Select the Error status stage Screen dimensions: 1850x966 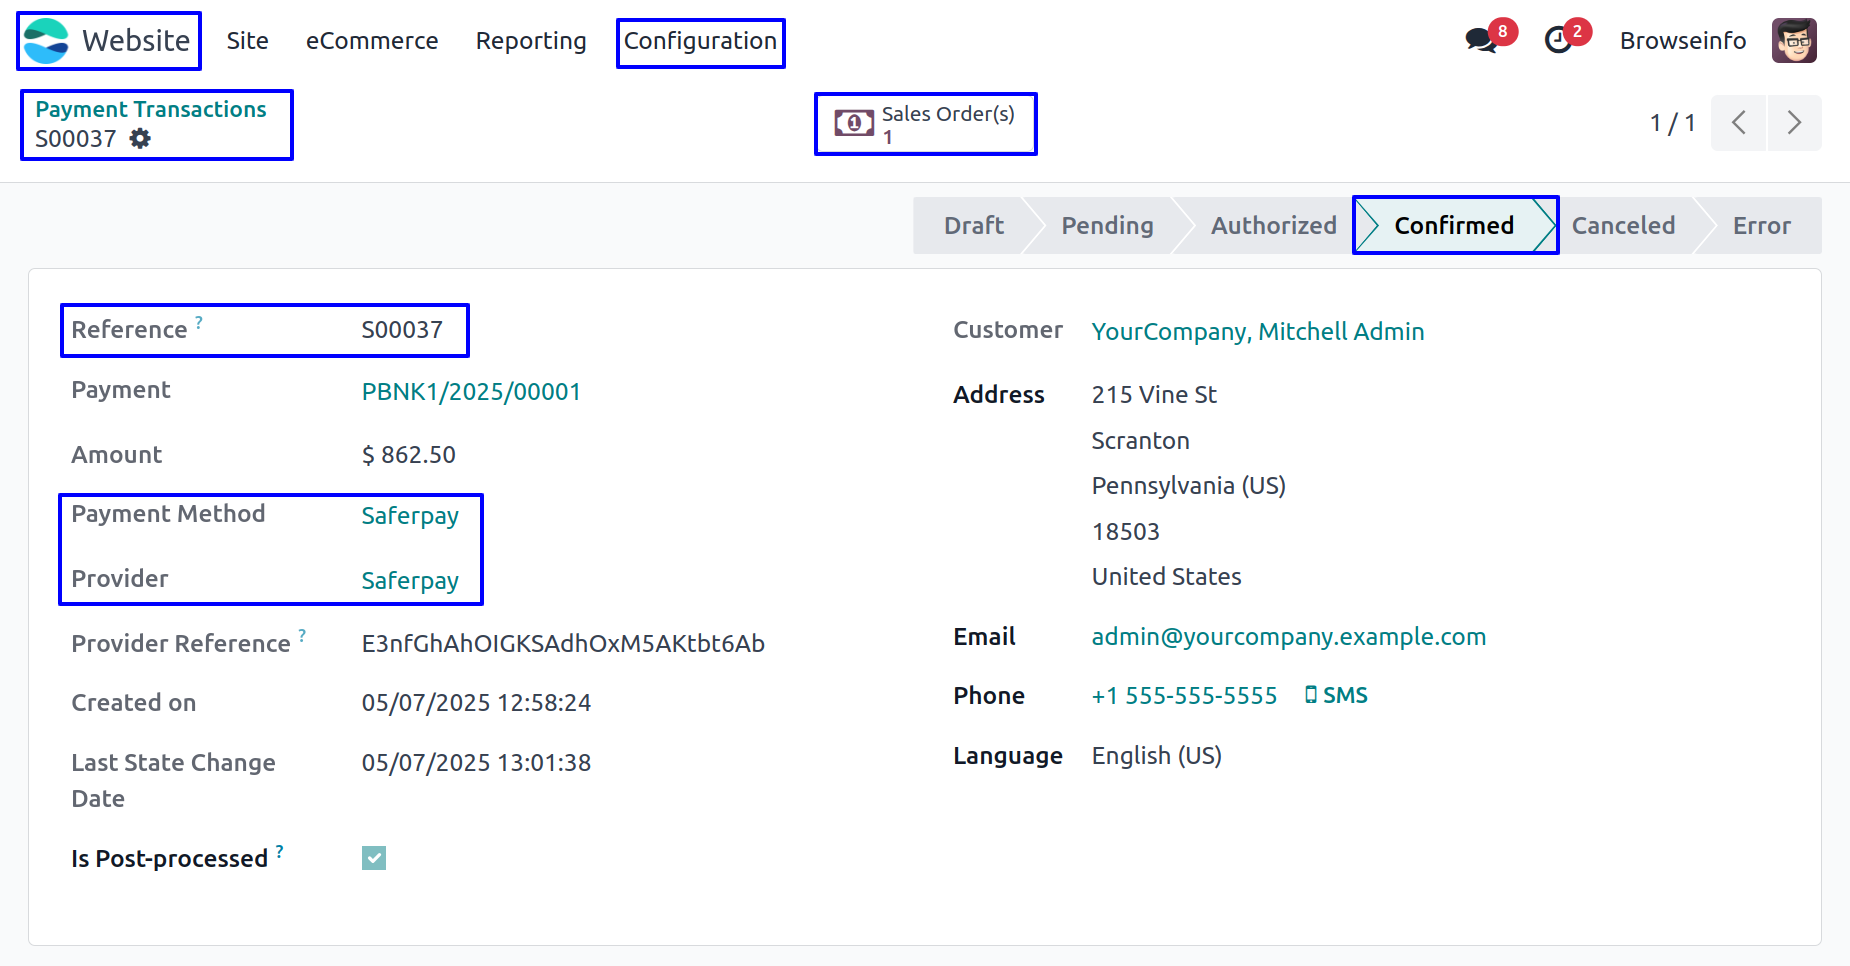click(x=1761, y=226)
